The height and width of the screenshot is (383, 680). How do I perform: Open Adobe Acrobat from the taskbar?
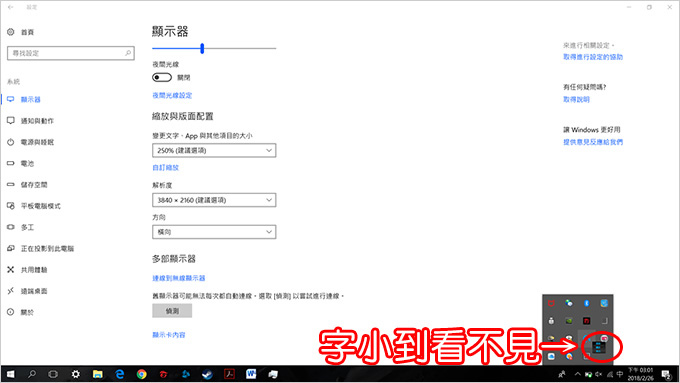click(x=229, y=374)
